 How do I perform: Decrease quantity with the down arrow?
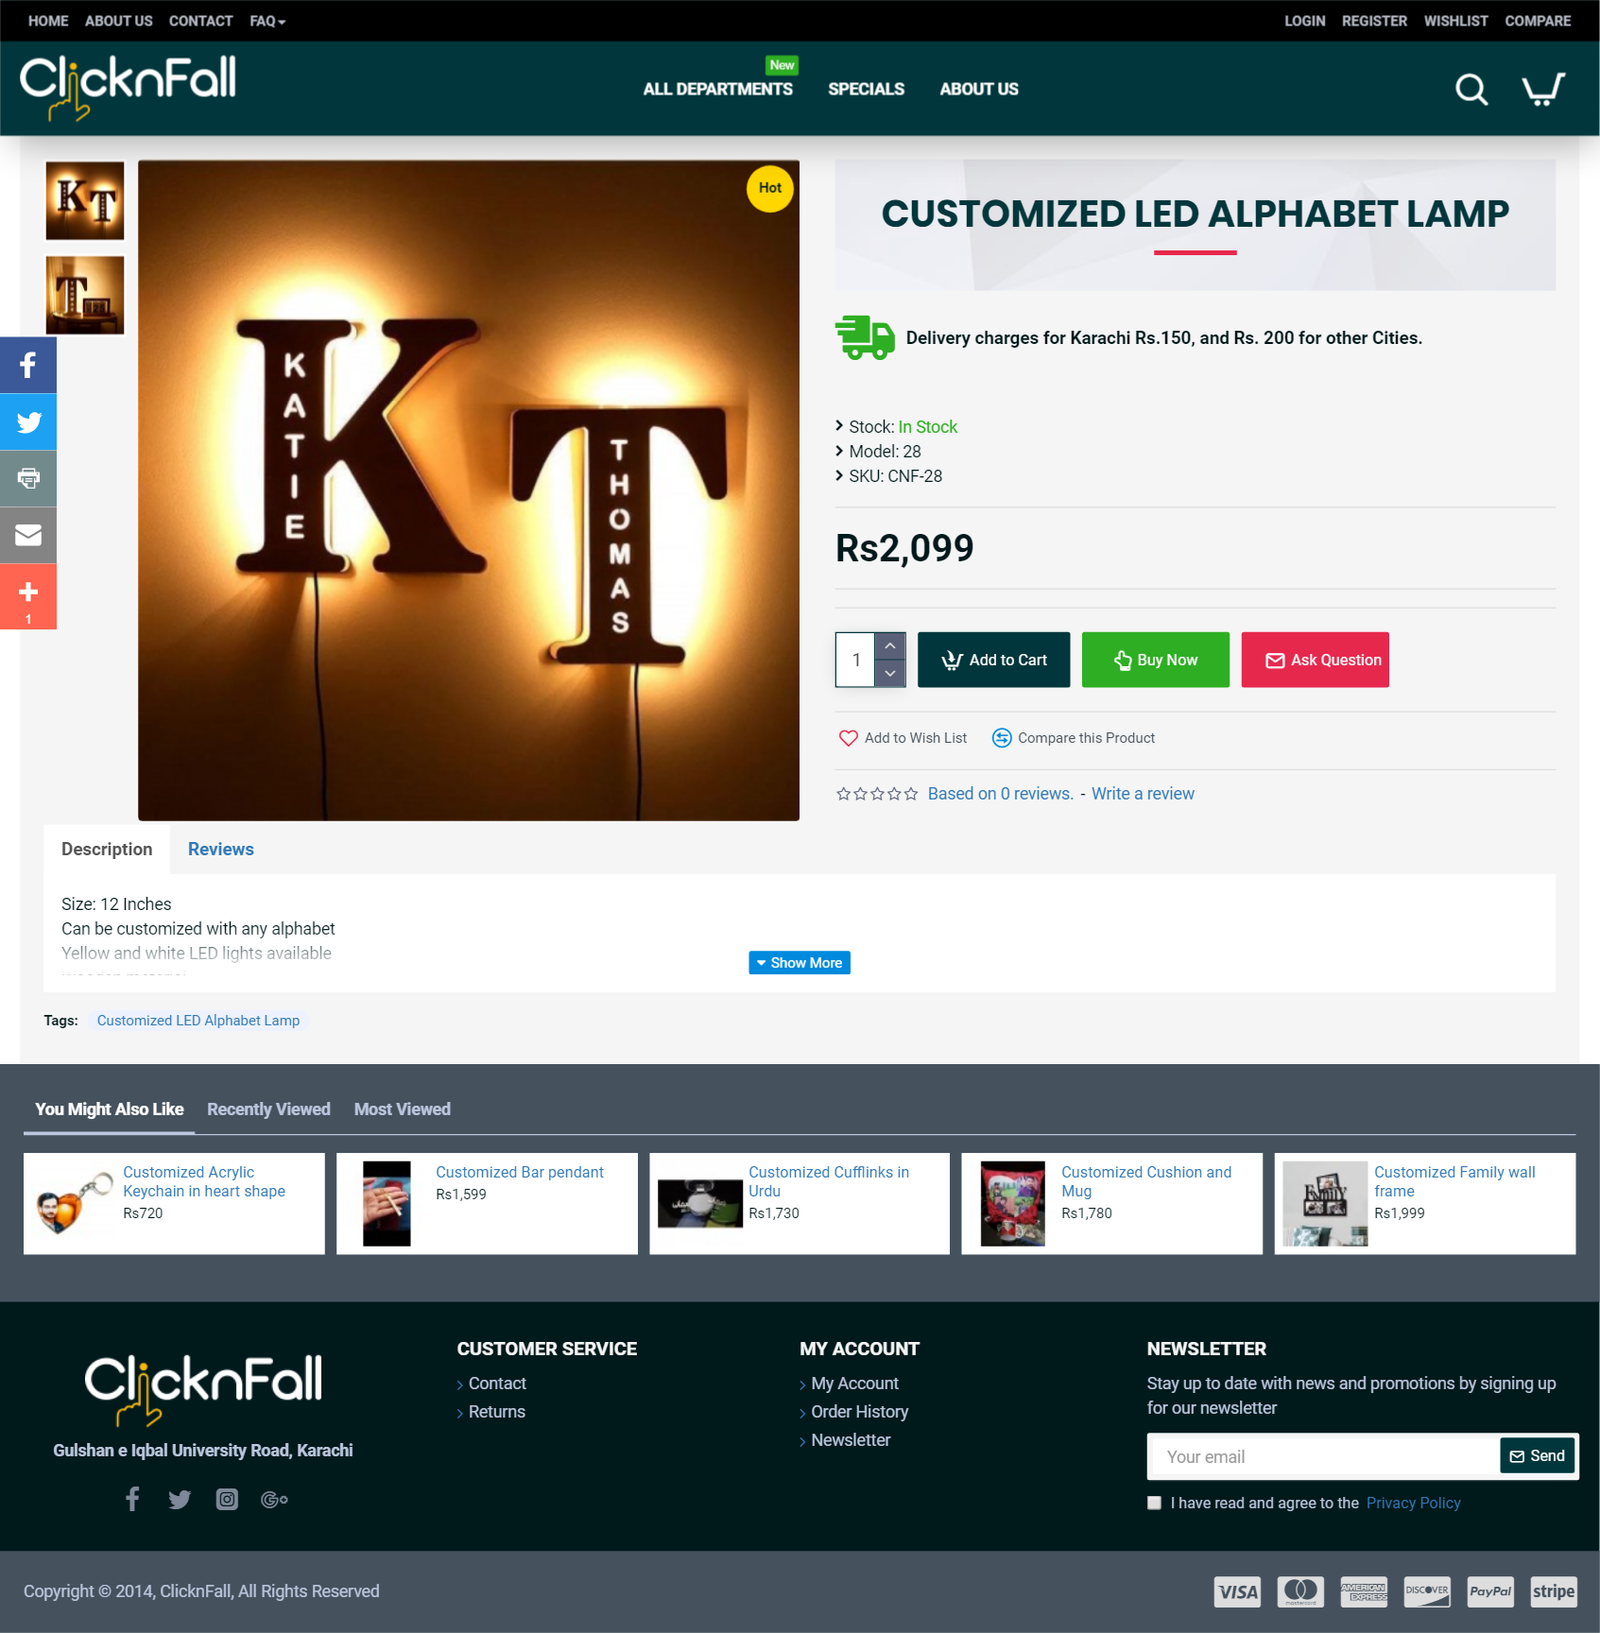890,673
